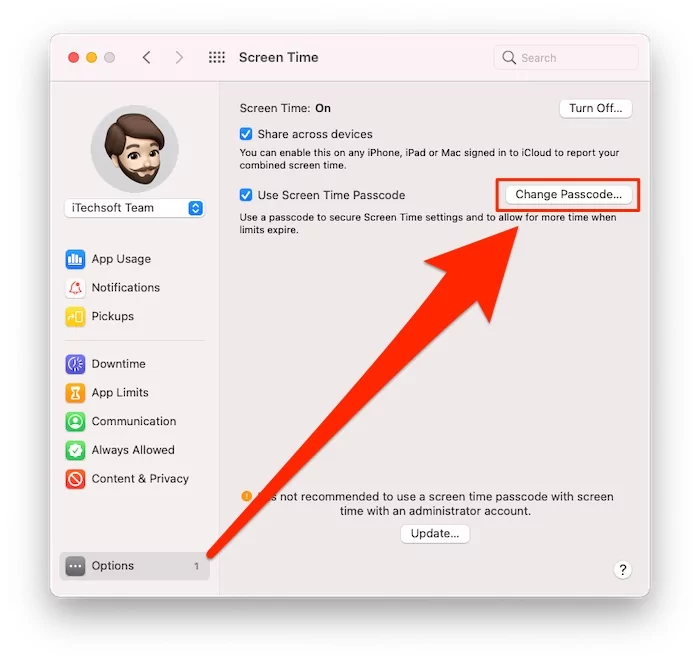The height and width of the screenshot is (663, 700).
Task: Uncheck Share across devices
Action: click(x=246, y=134)
